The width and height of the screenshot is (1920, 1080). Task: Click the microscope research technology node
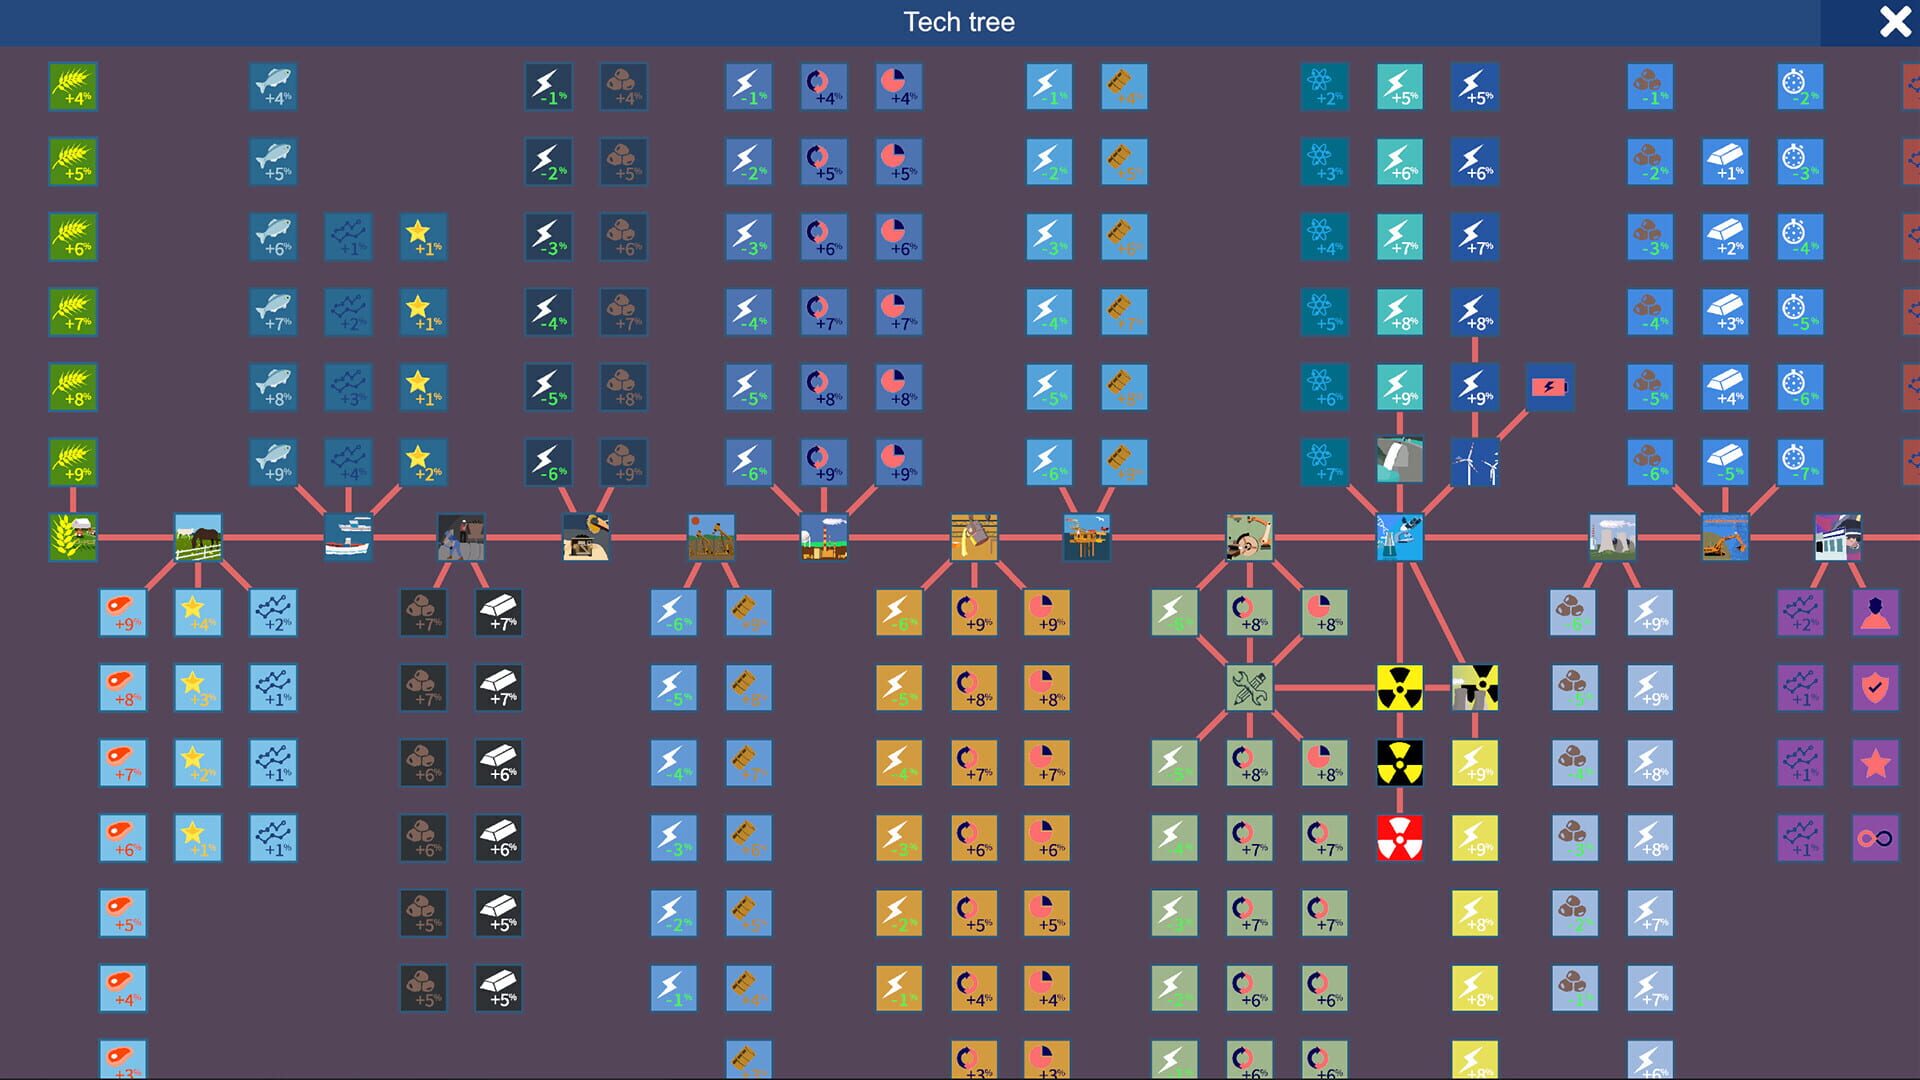pos(1400,537)
